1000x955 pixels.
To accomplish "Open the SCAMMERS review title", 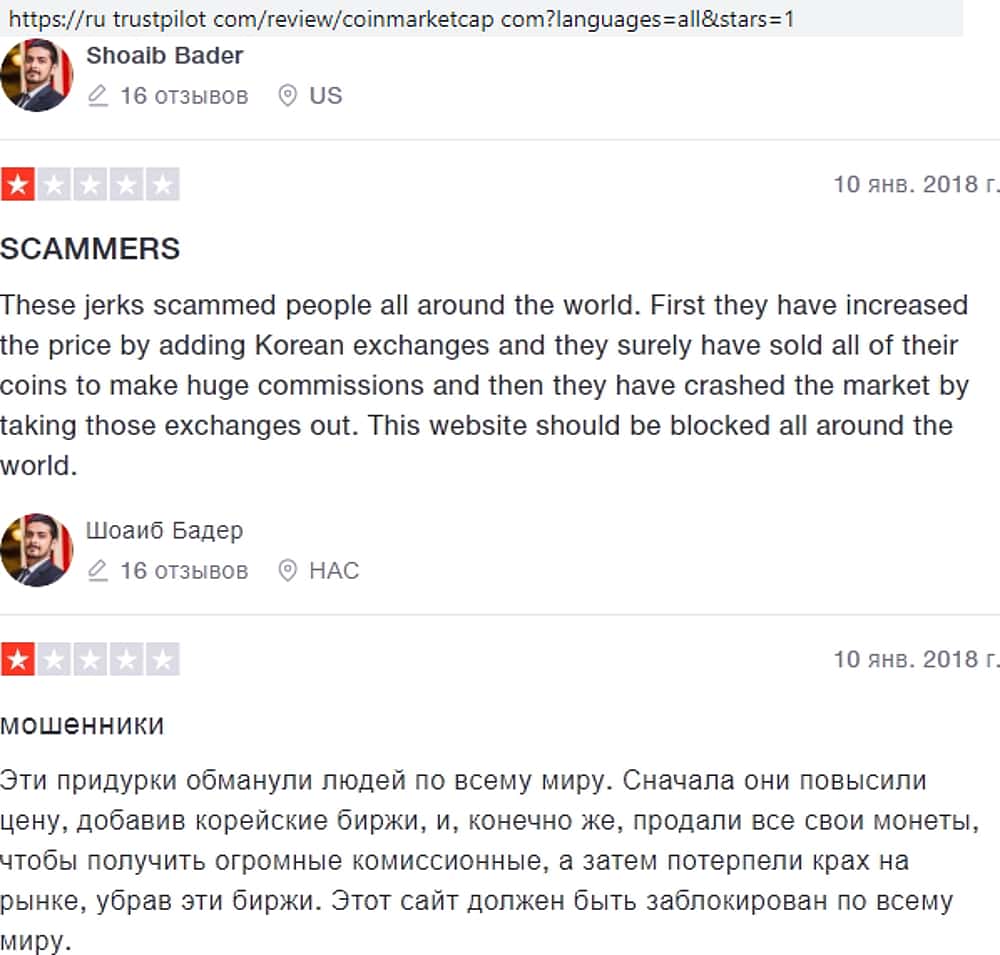I will 90,249.
